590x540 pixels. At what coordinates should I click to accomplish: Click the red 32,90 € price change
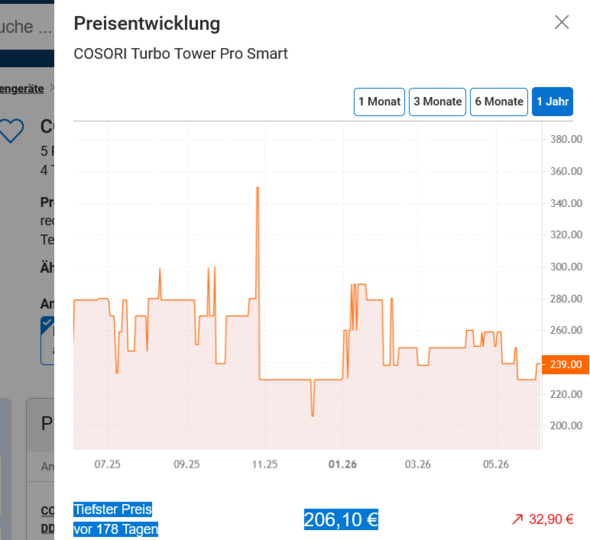(x=551, y=520)
